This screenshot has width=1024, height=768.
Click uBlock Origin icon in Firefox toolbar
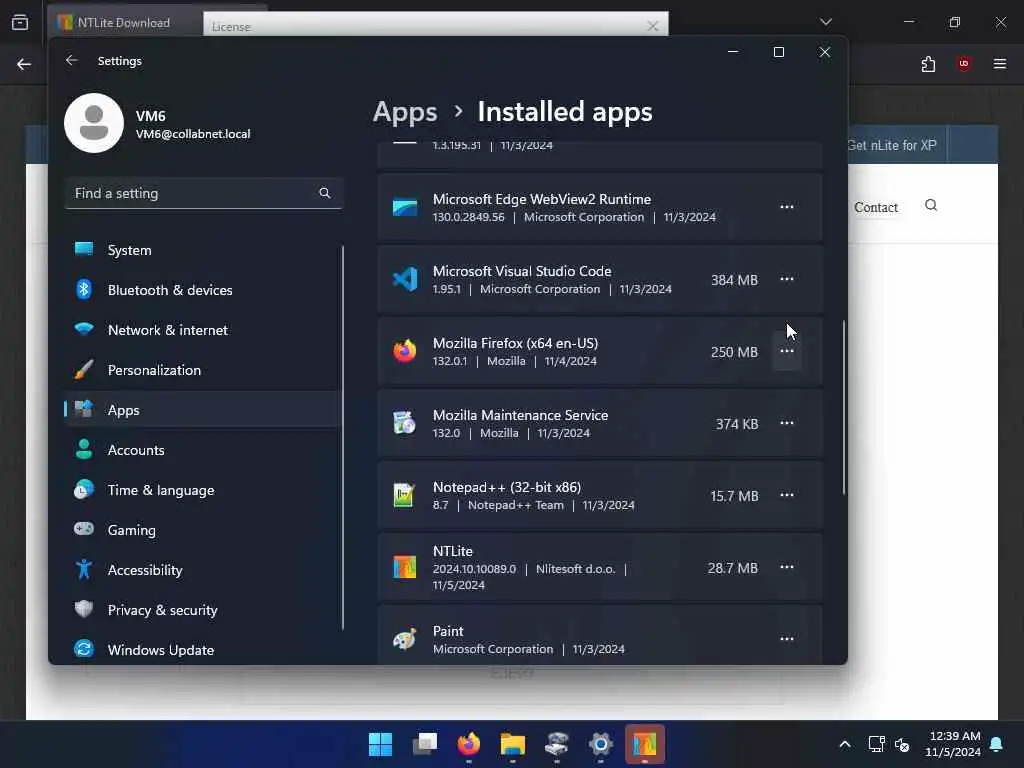point(964,64)
